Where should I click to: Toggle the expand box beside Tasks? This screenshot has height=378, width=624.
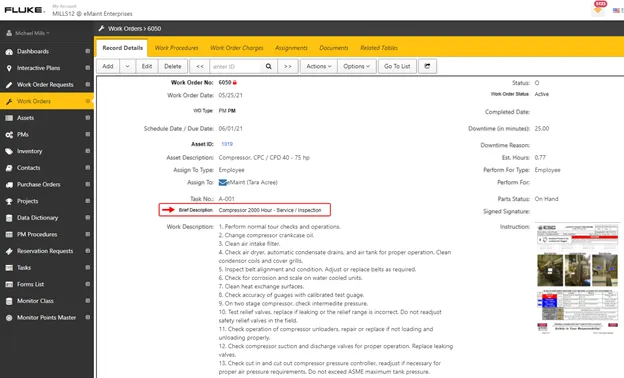point(88,267)
